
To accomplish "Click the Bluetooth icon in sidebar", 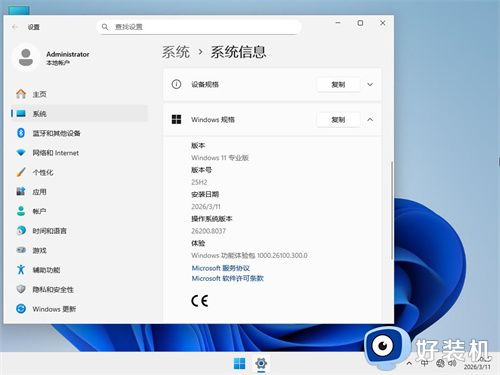I will tap(21, 133).
